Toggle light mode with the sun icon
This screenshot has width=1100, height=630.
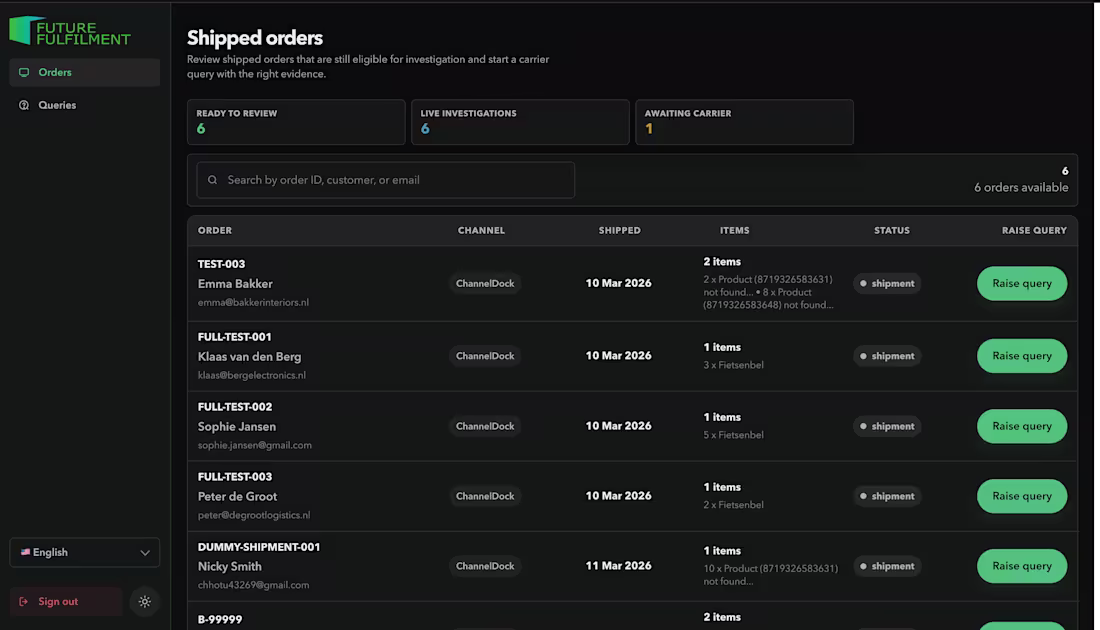click(x=144, y=601)
